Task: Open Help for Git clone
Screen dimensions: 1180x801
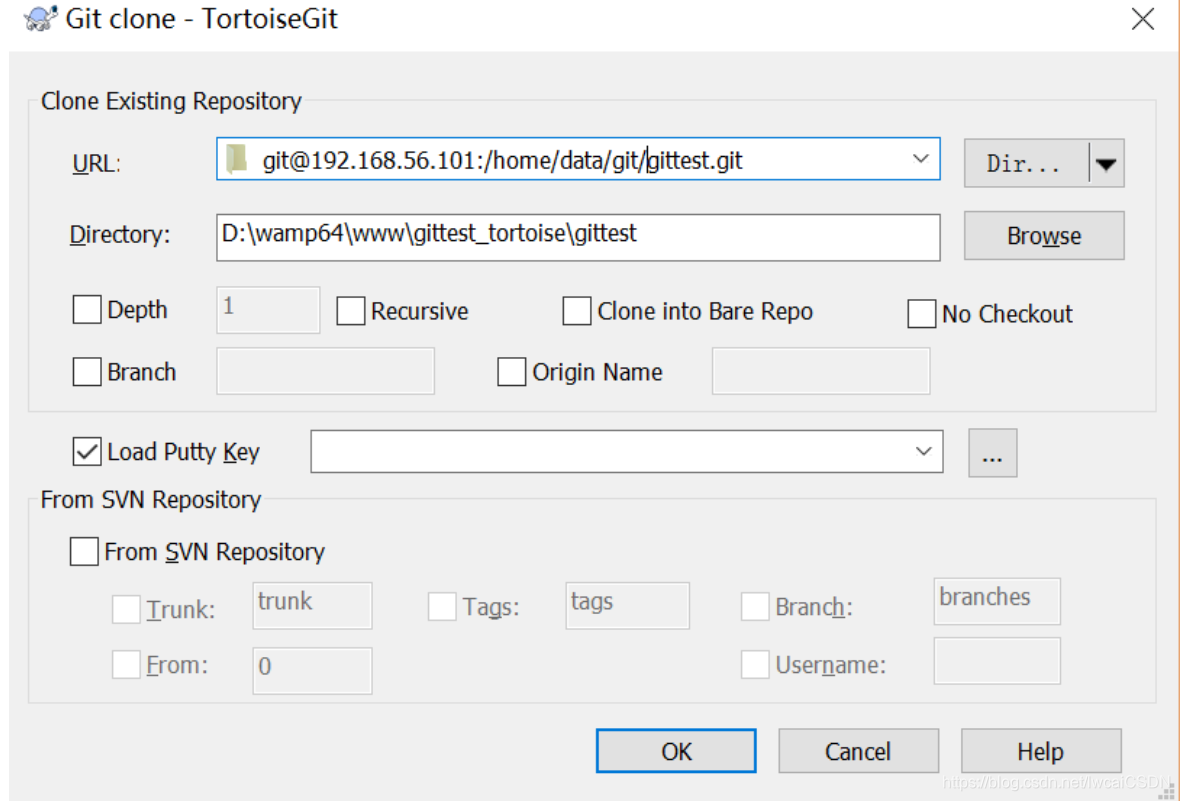Action: click(1041, 751)
